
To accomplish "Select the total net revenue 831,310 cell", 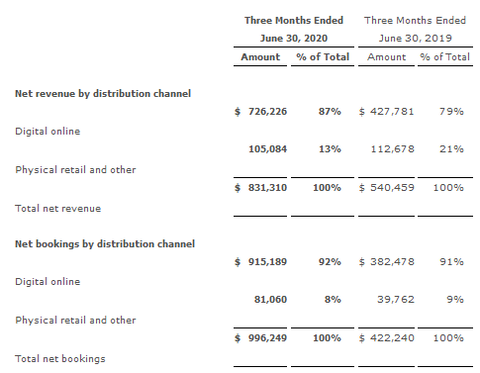I will coord(267,188).
